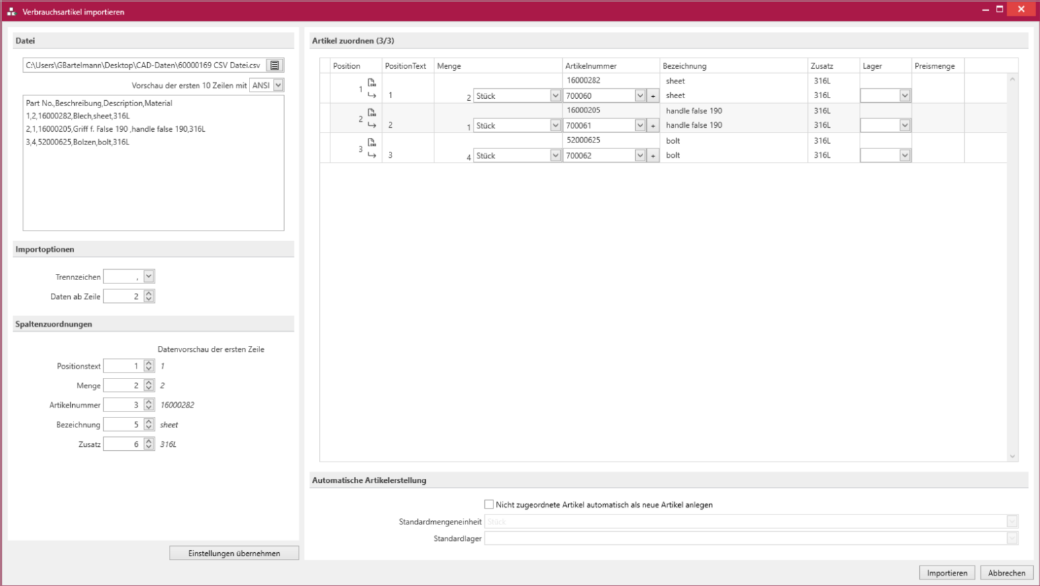
Task: Open the file browse icon next to CSV path
Action: point(275,65)
